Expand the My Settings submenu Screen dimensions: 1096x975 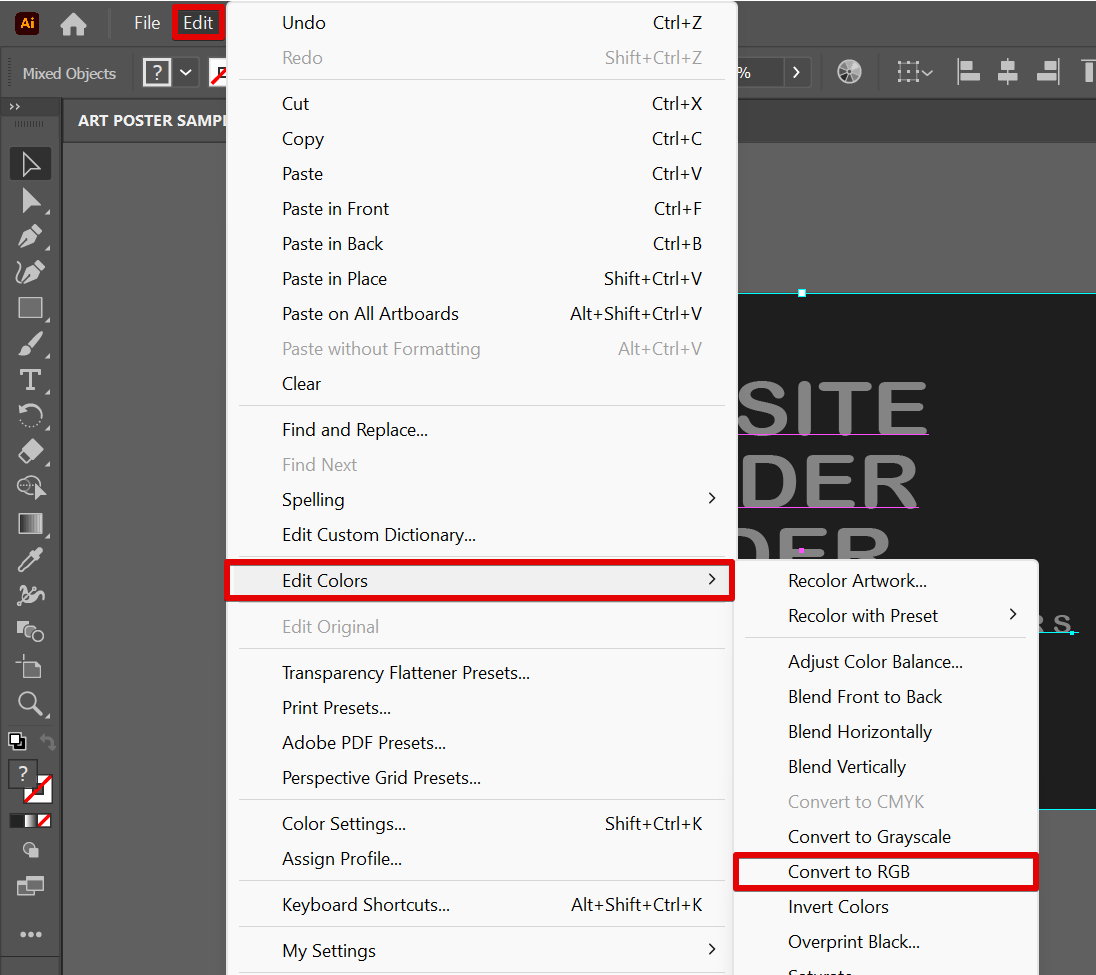pos(712,950)
